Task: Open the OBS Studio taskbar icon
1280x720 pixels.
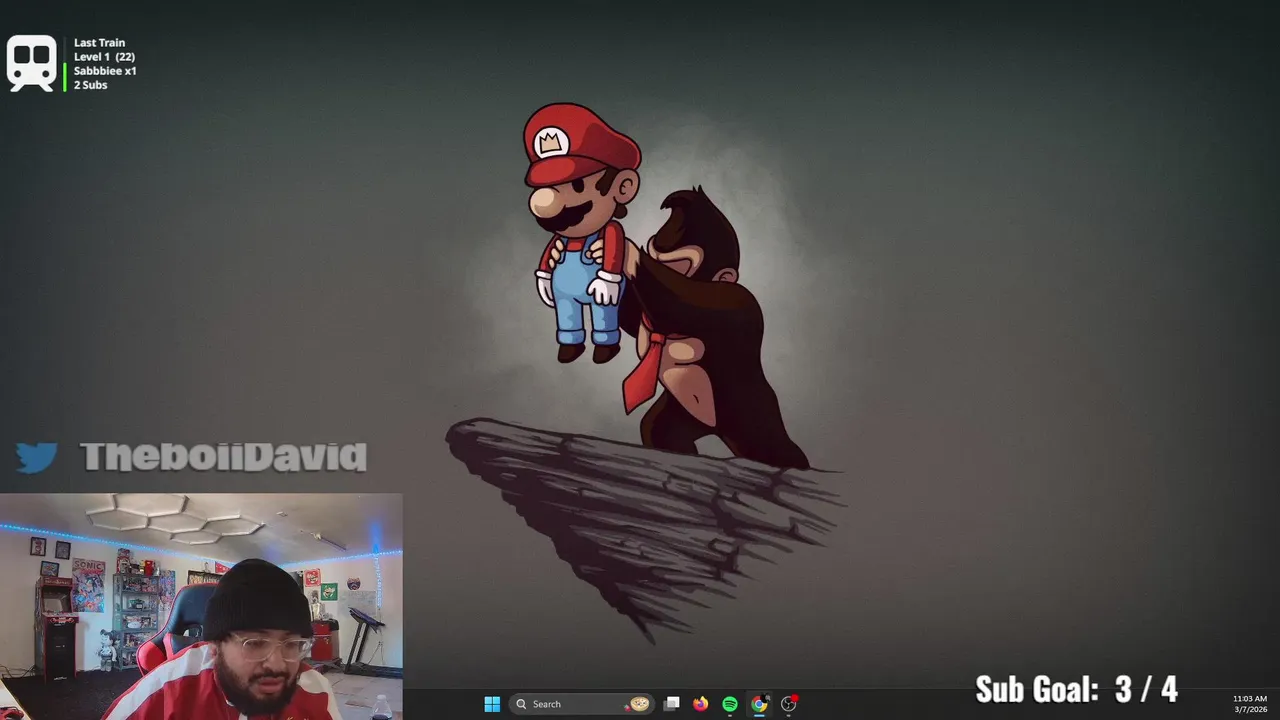Action: coord(789,704)
